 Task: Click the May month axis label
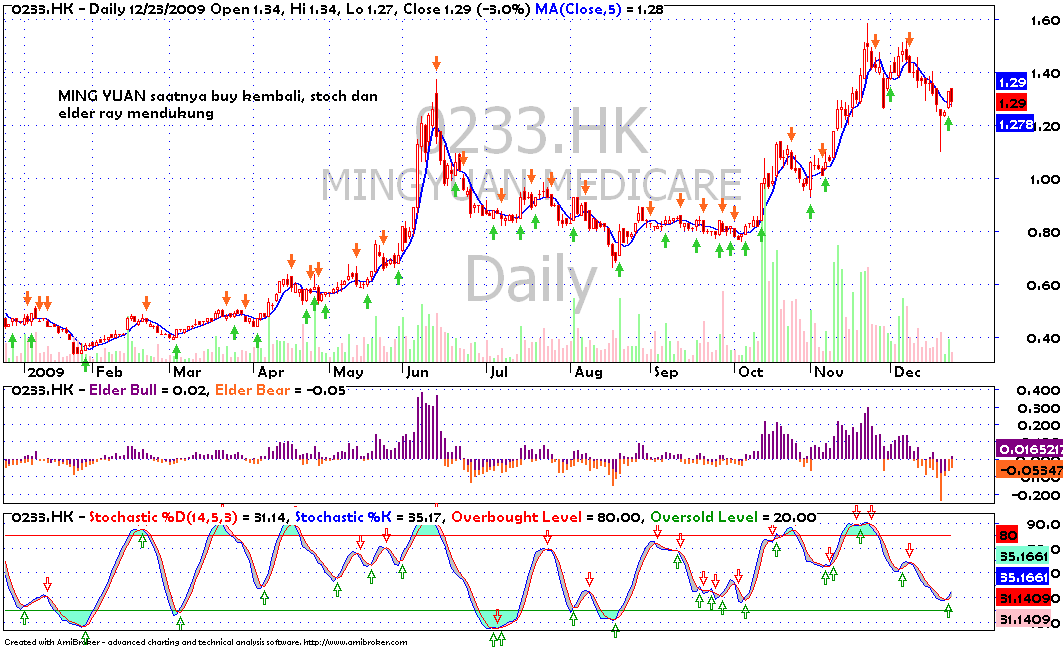click(x=348, y=372)
